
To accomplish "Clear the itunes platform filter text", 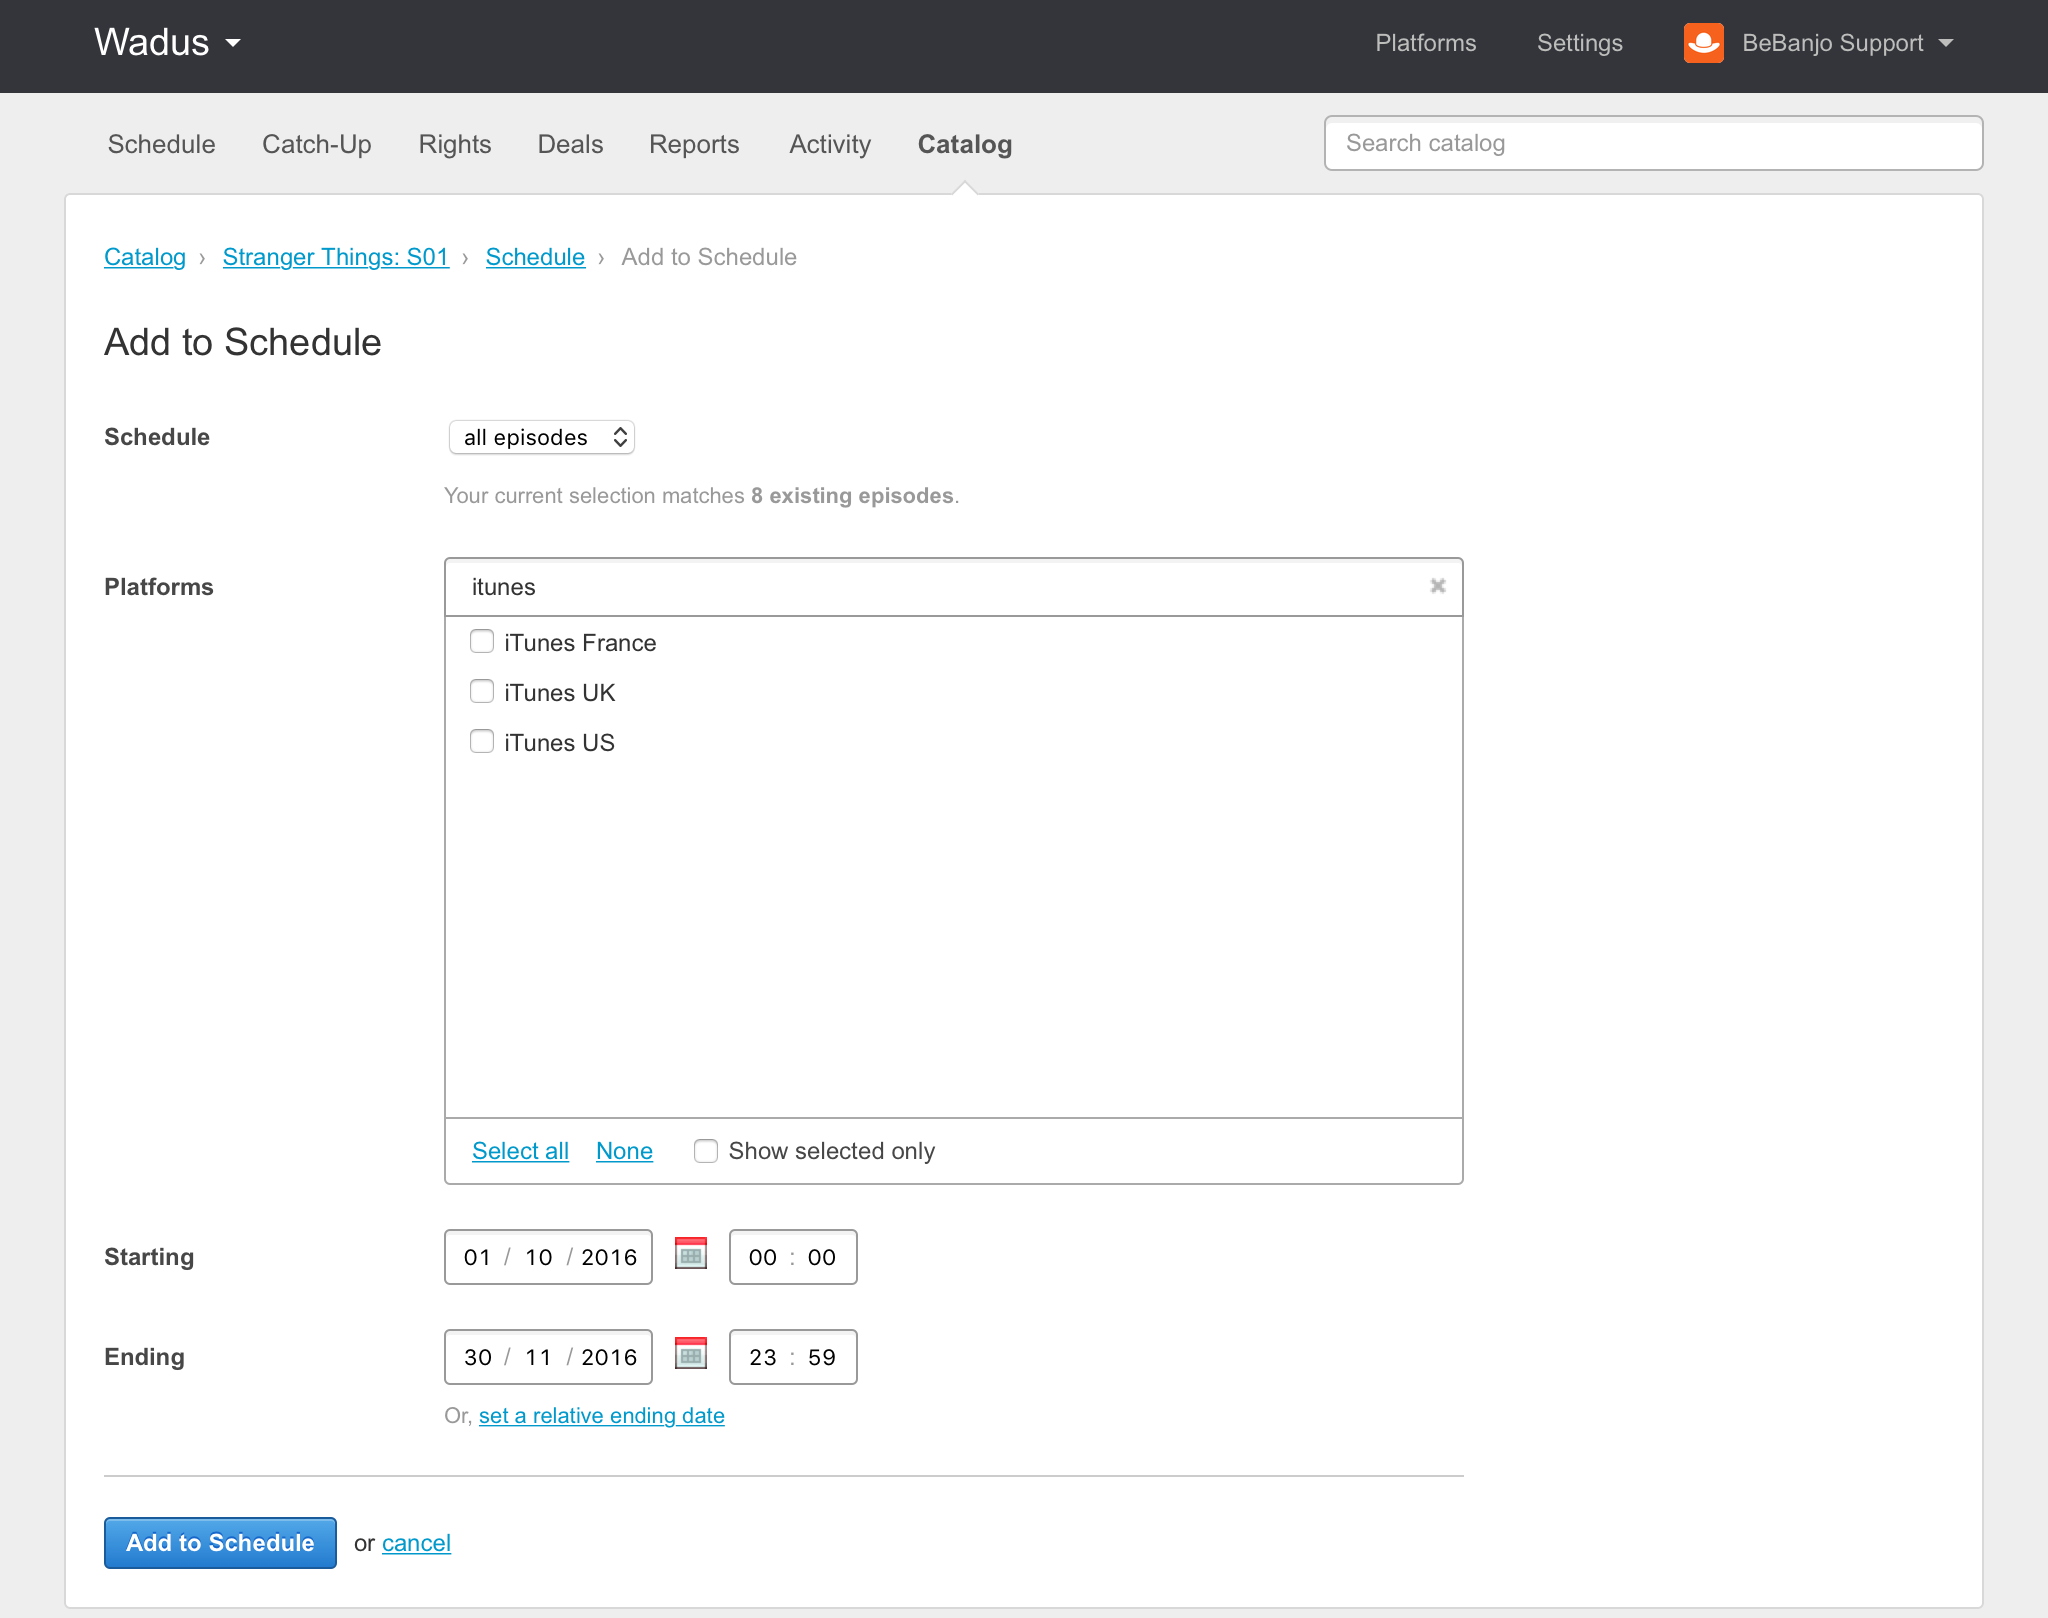I will point(1437,586).
